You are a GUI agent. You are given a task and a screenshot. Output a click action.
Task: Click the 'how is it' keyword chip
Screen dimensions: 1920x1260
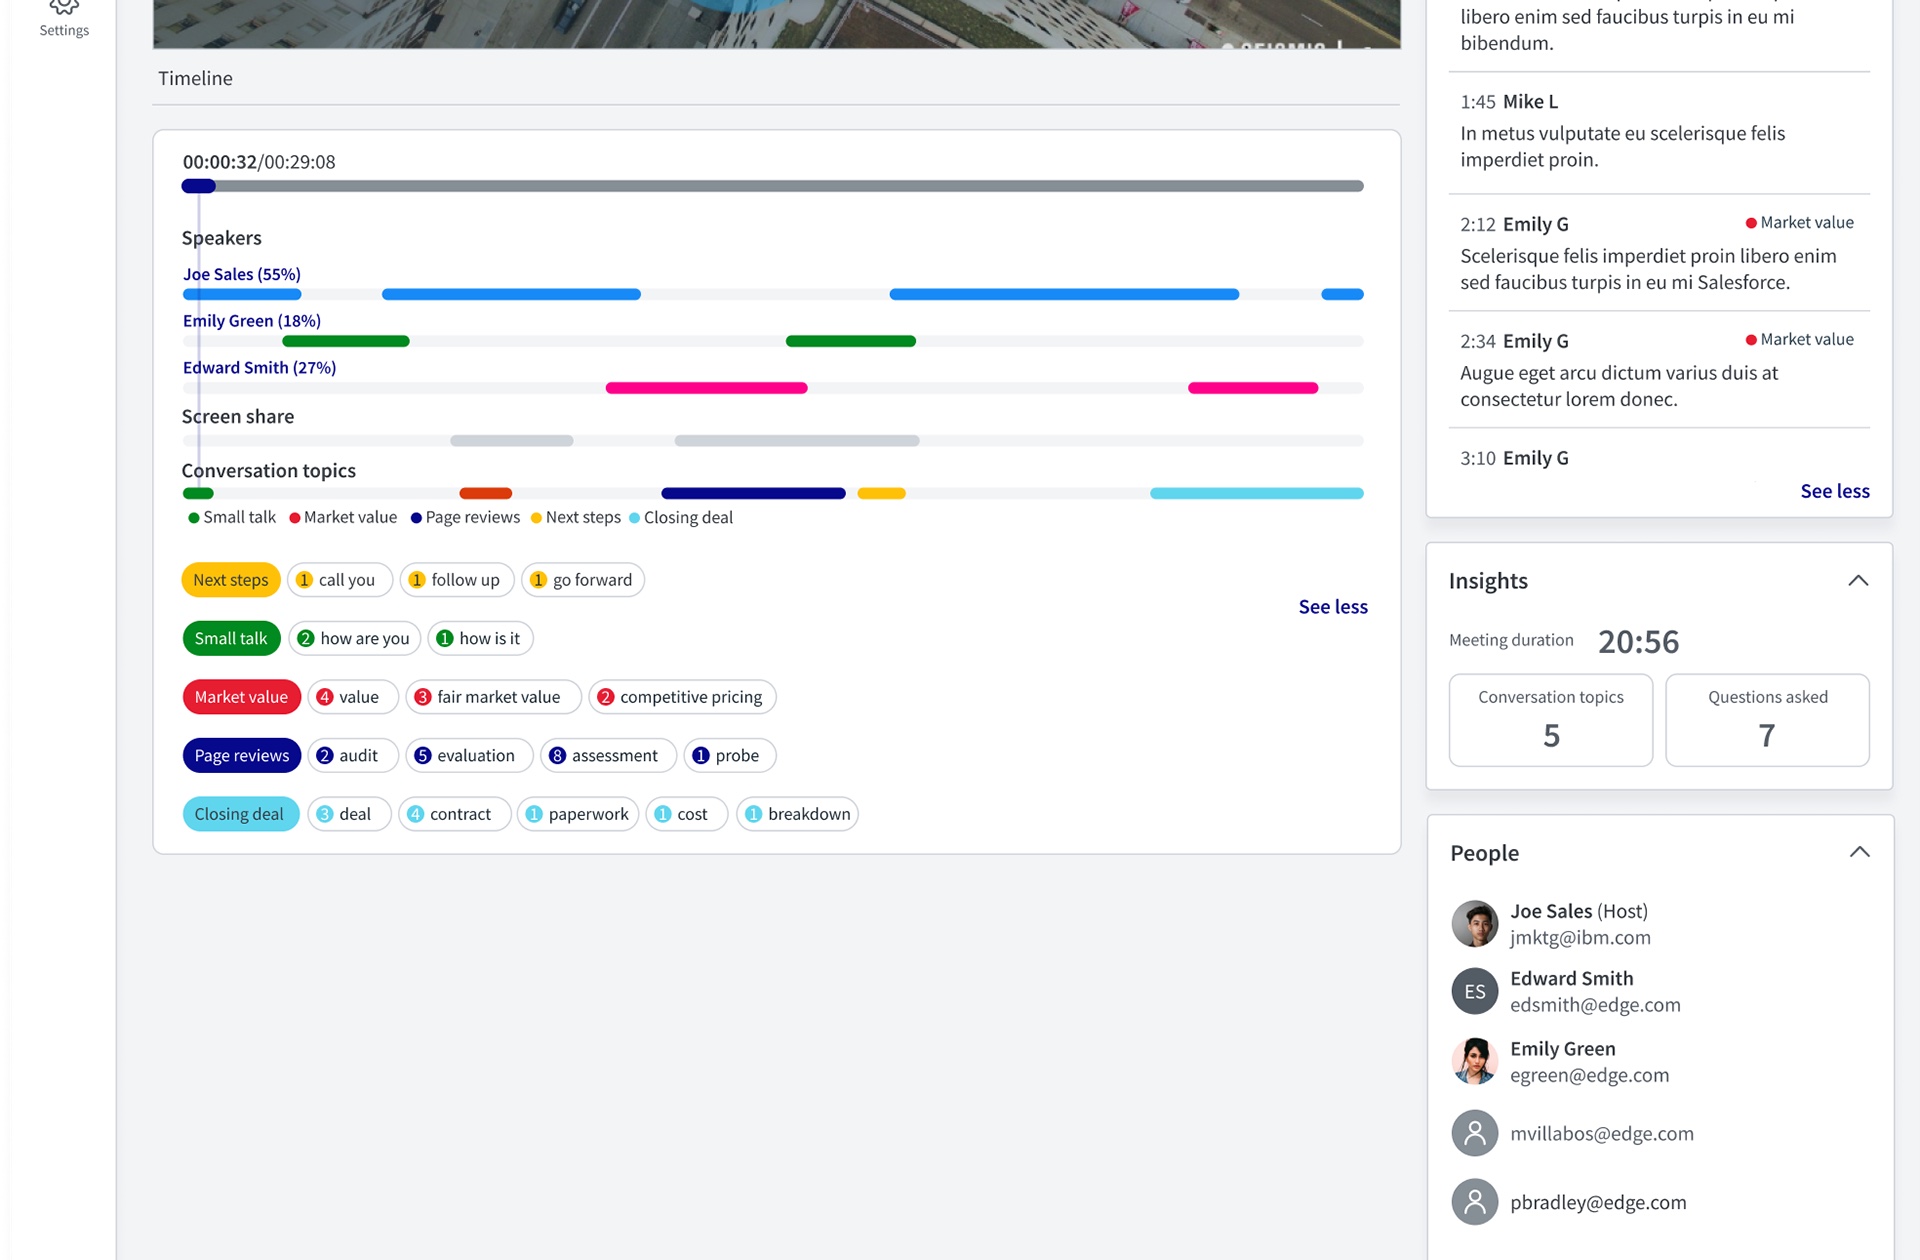tap(481, 638)
